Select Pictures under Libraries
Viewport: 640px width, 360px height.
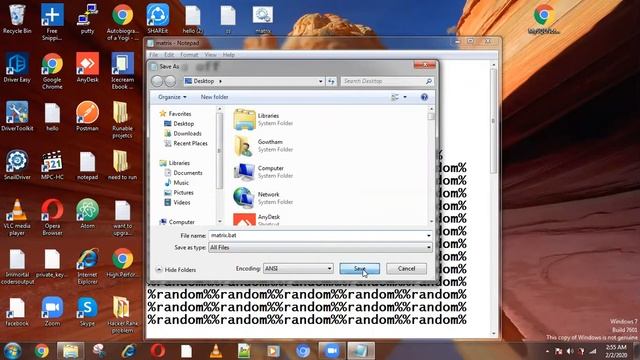[x=179, y=193]
